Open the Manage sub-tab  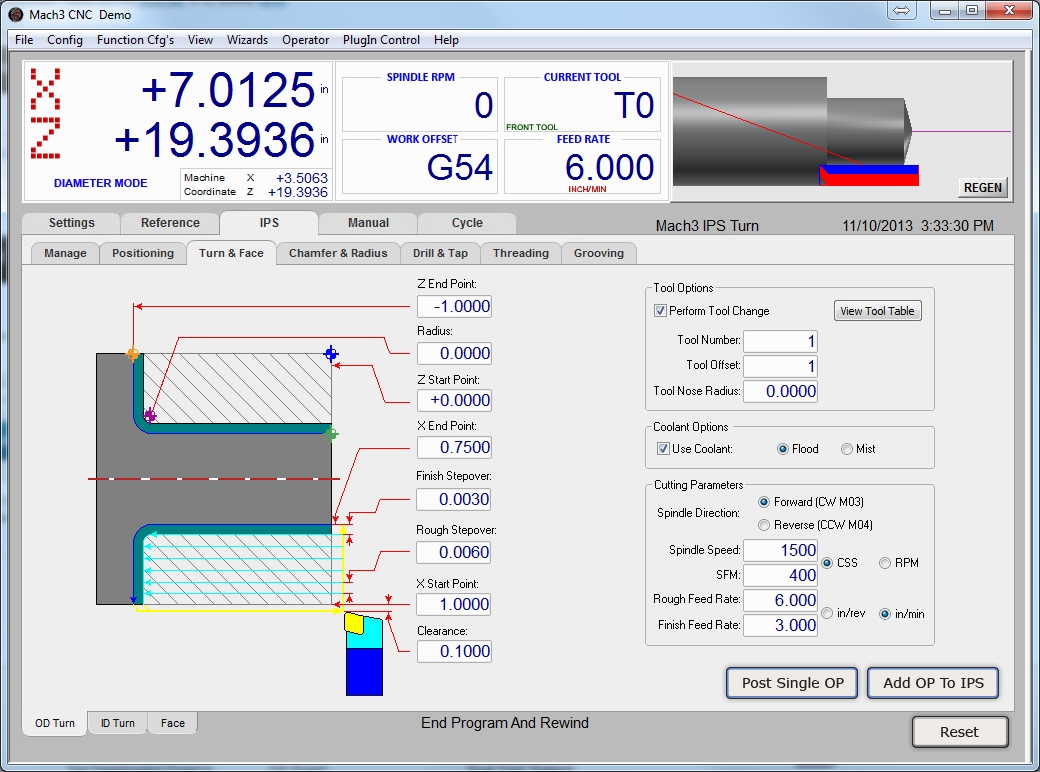(65, 253)
